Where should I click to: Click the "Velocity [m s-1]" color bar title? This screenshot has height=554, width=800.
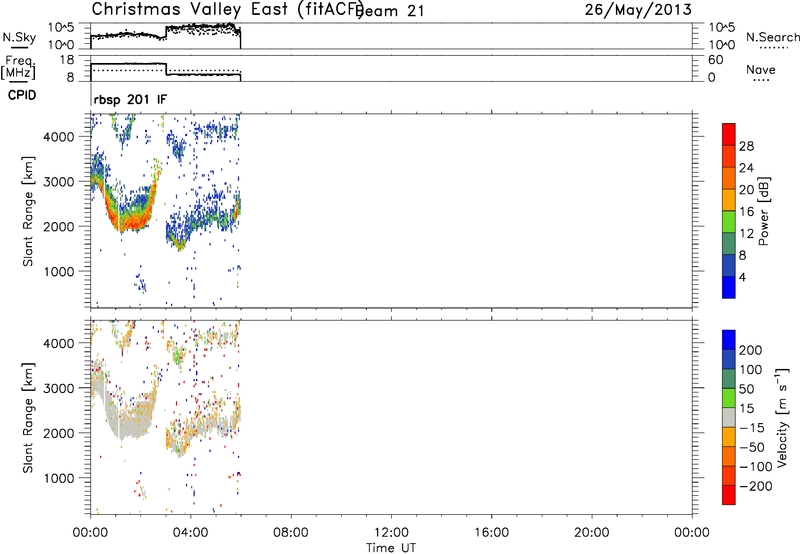point(783,417)
